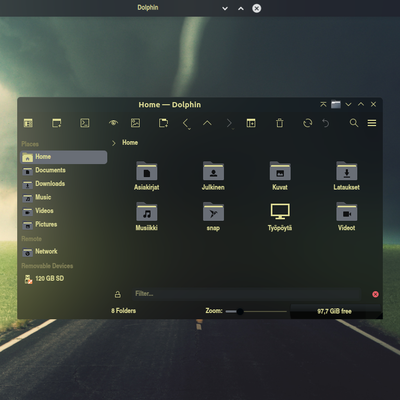Go back with the left arrow
Image resolution: width=400 pixels, height=400 pixels.
point(186,123)
